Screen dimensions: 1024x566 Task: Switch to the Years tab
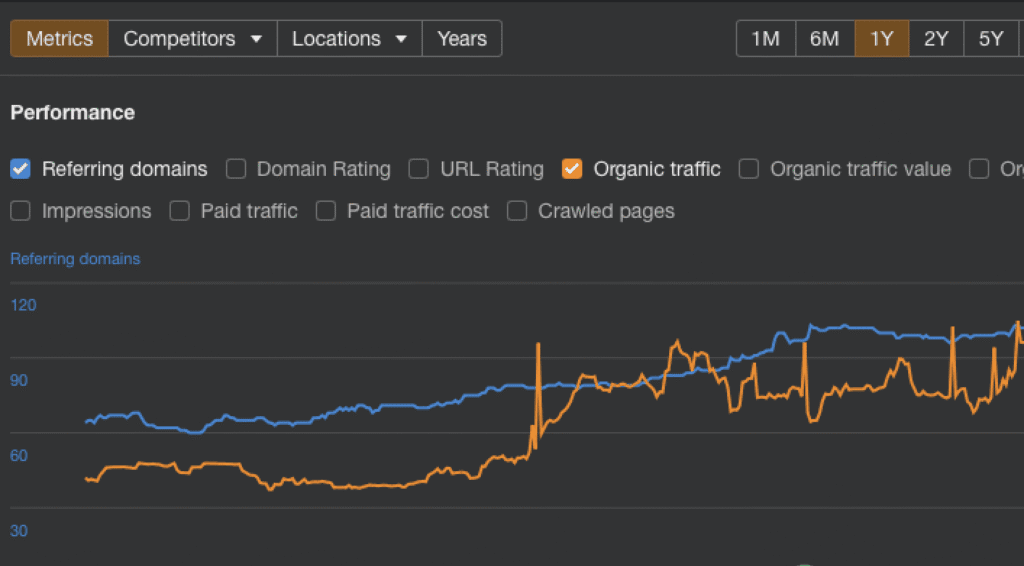(x=461, y=39)
